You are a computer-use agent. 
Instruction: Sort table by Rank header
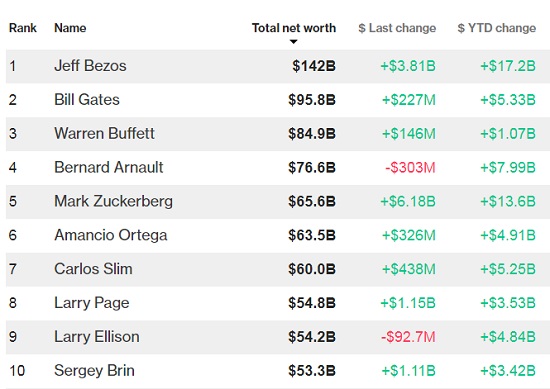click(x=23, y=28)
